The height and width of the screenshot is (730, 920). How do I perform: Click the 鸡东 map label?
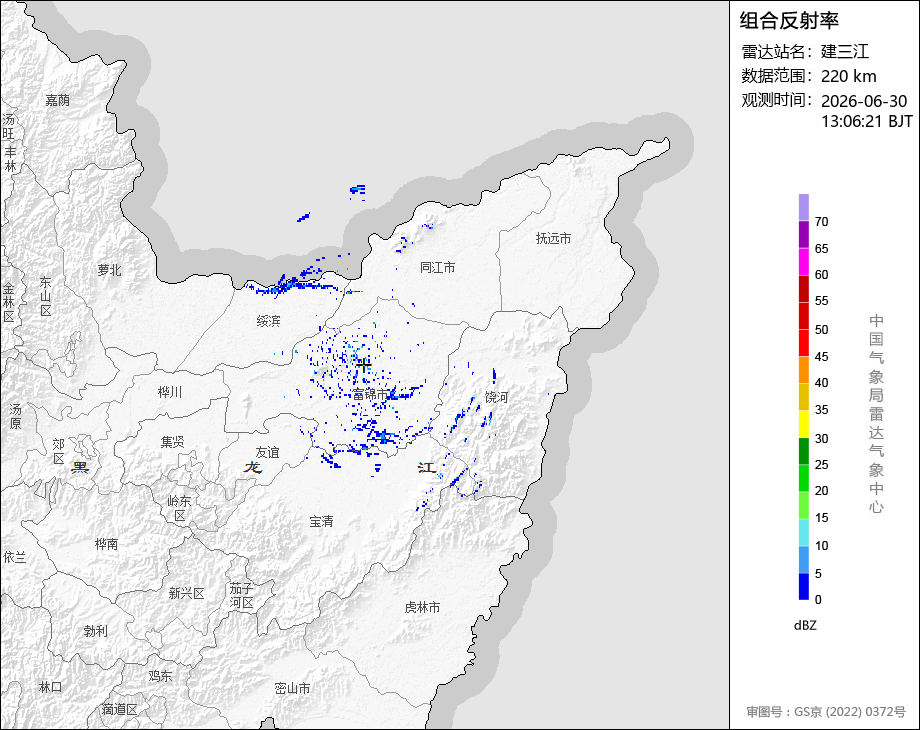coord(160,676)
